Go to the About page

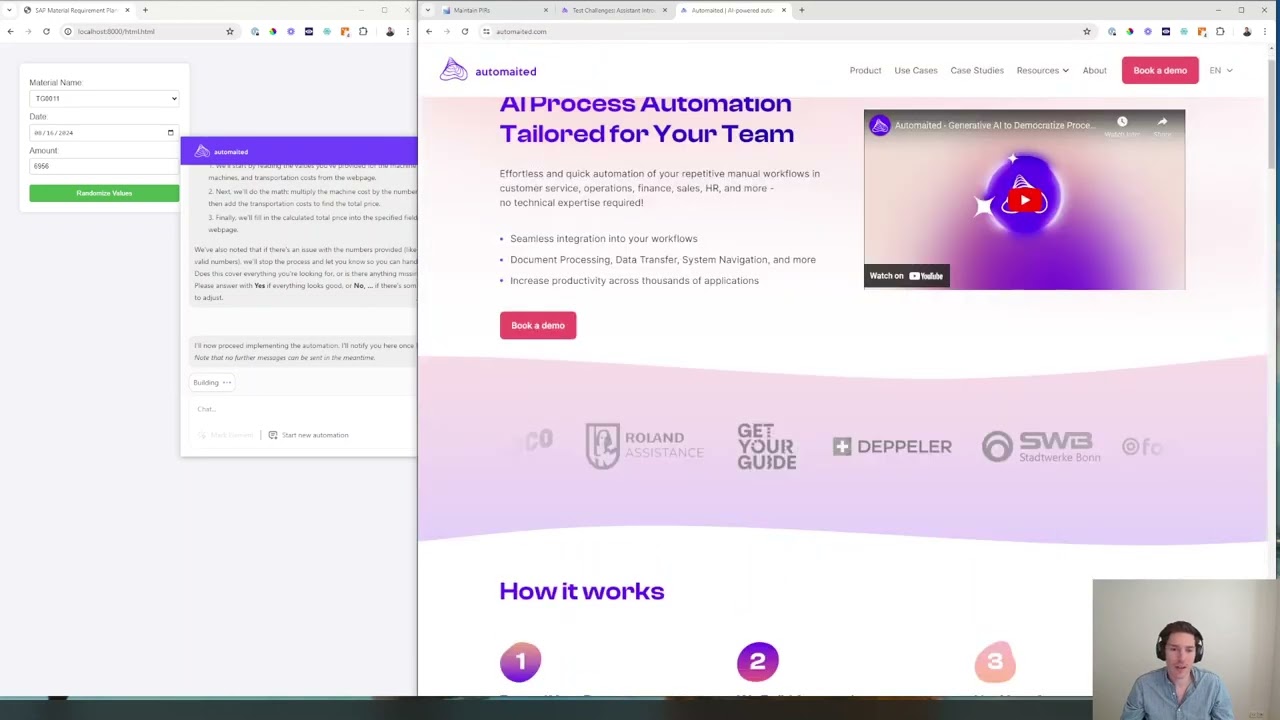(x=1094, y=70)
